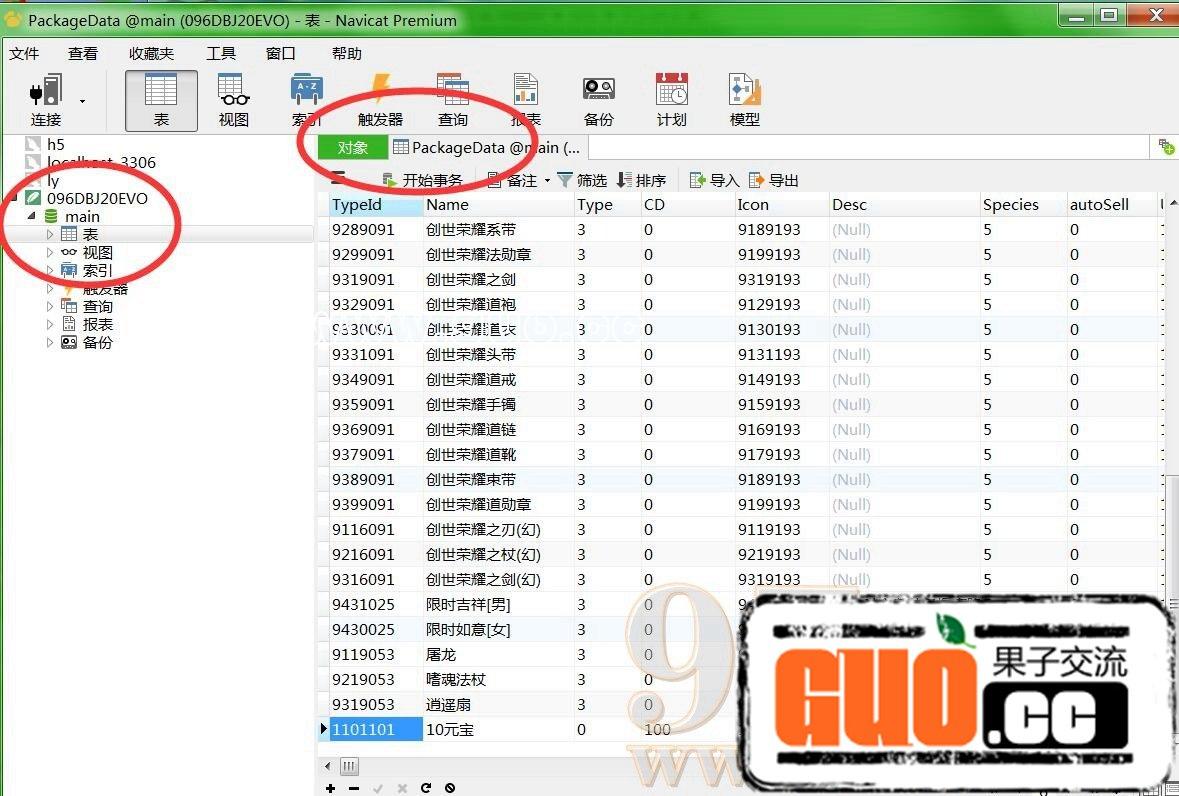This screenshot has width=1179, height=796.
Task: Click 筛选 (Filter) in the table toolbar
Action: pyautogui.click(x=582, y=180)
